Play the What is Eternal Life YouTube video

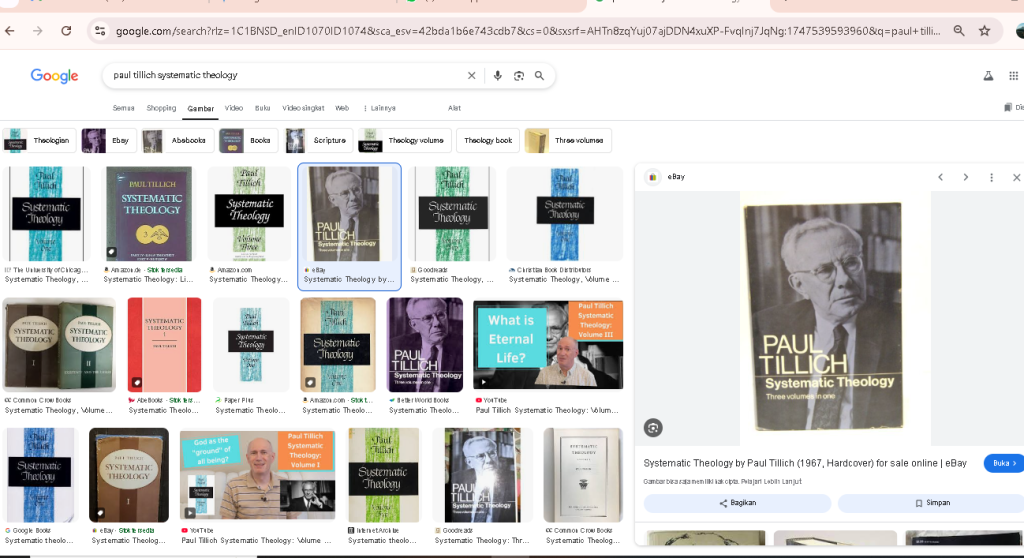point(548,345)
